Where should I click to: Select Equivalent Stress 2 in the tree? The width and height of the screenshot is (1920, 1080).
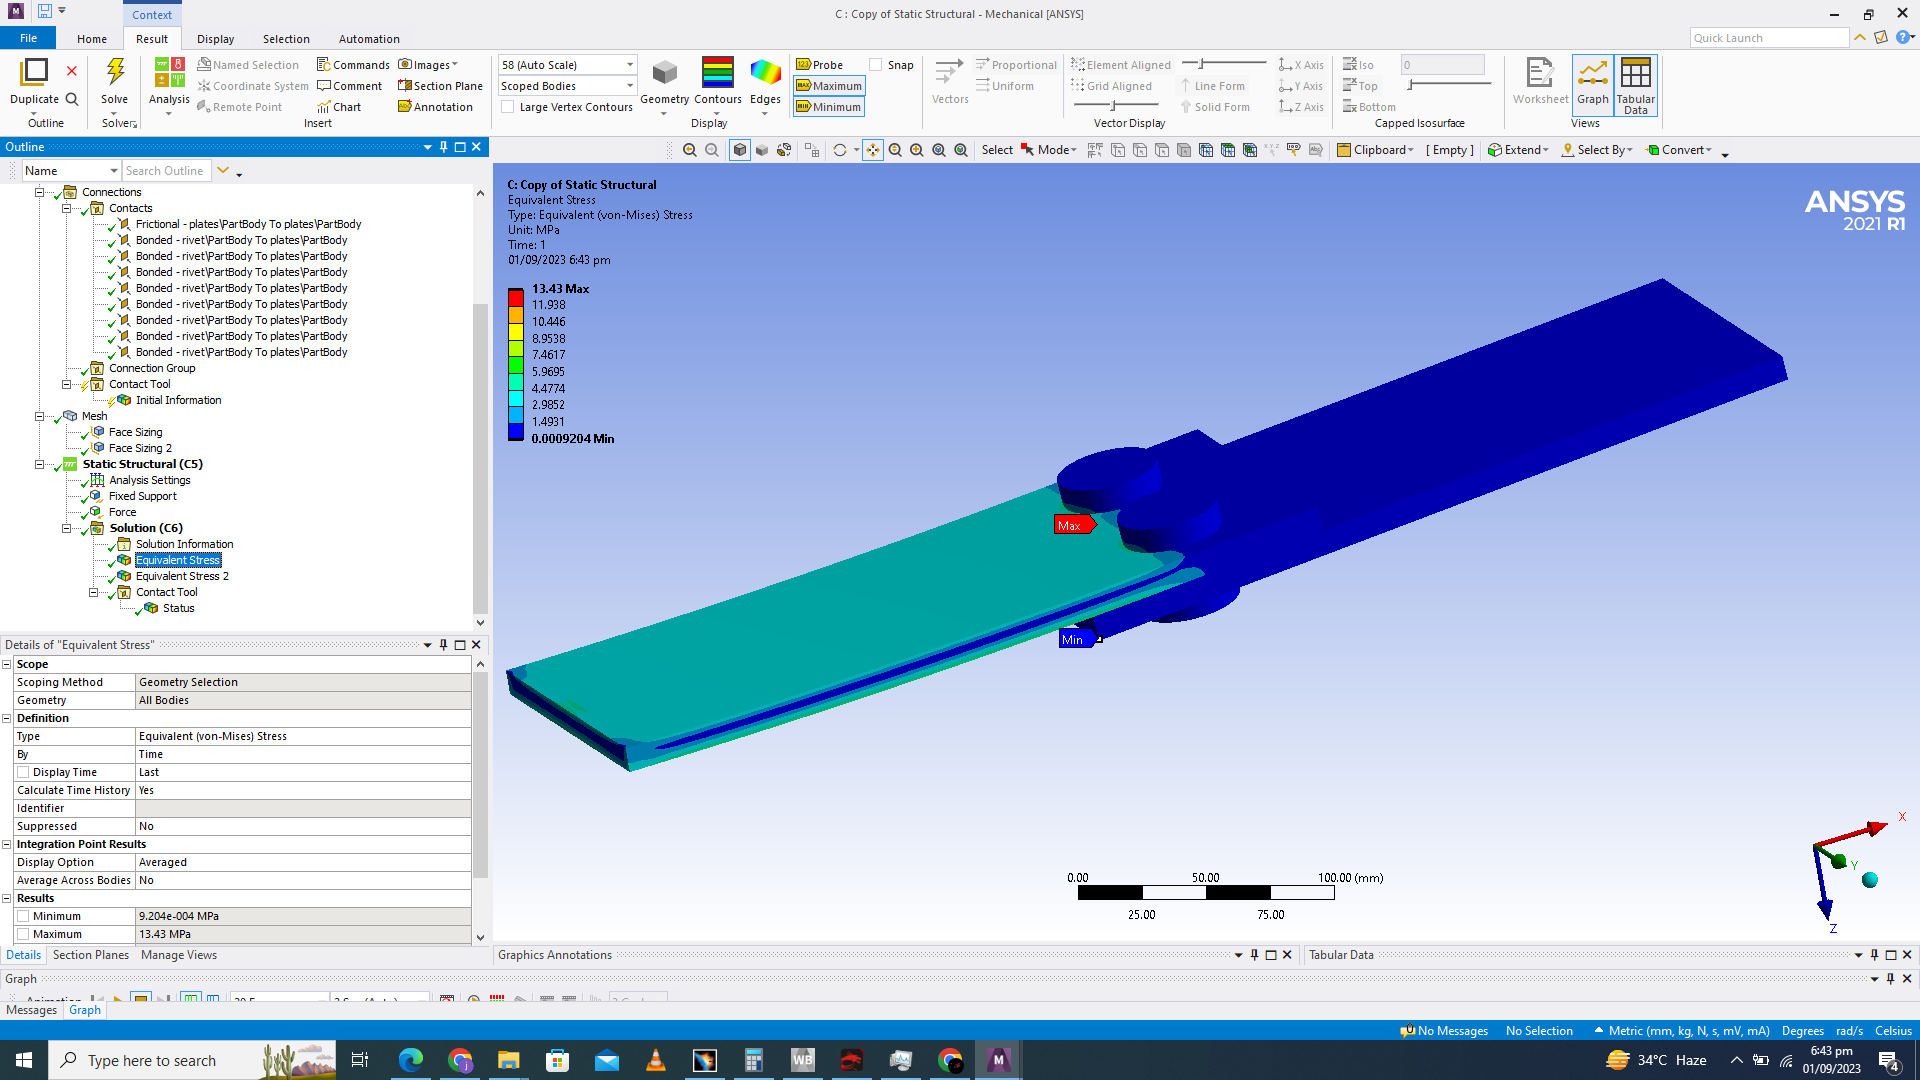(x=182, y=576)
